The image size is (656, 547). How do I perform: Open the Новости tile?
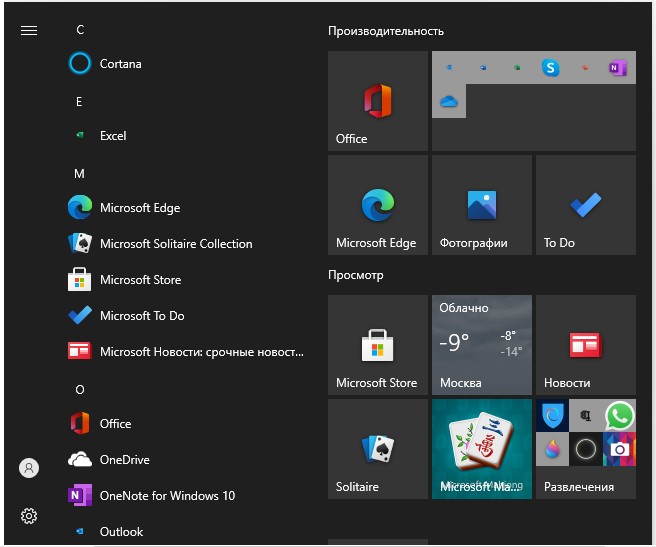click(x=586, y=345)
